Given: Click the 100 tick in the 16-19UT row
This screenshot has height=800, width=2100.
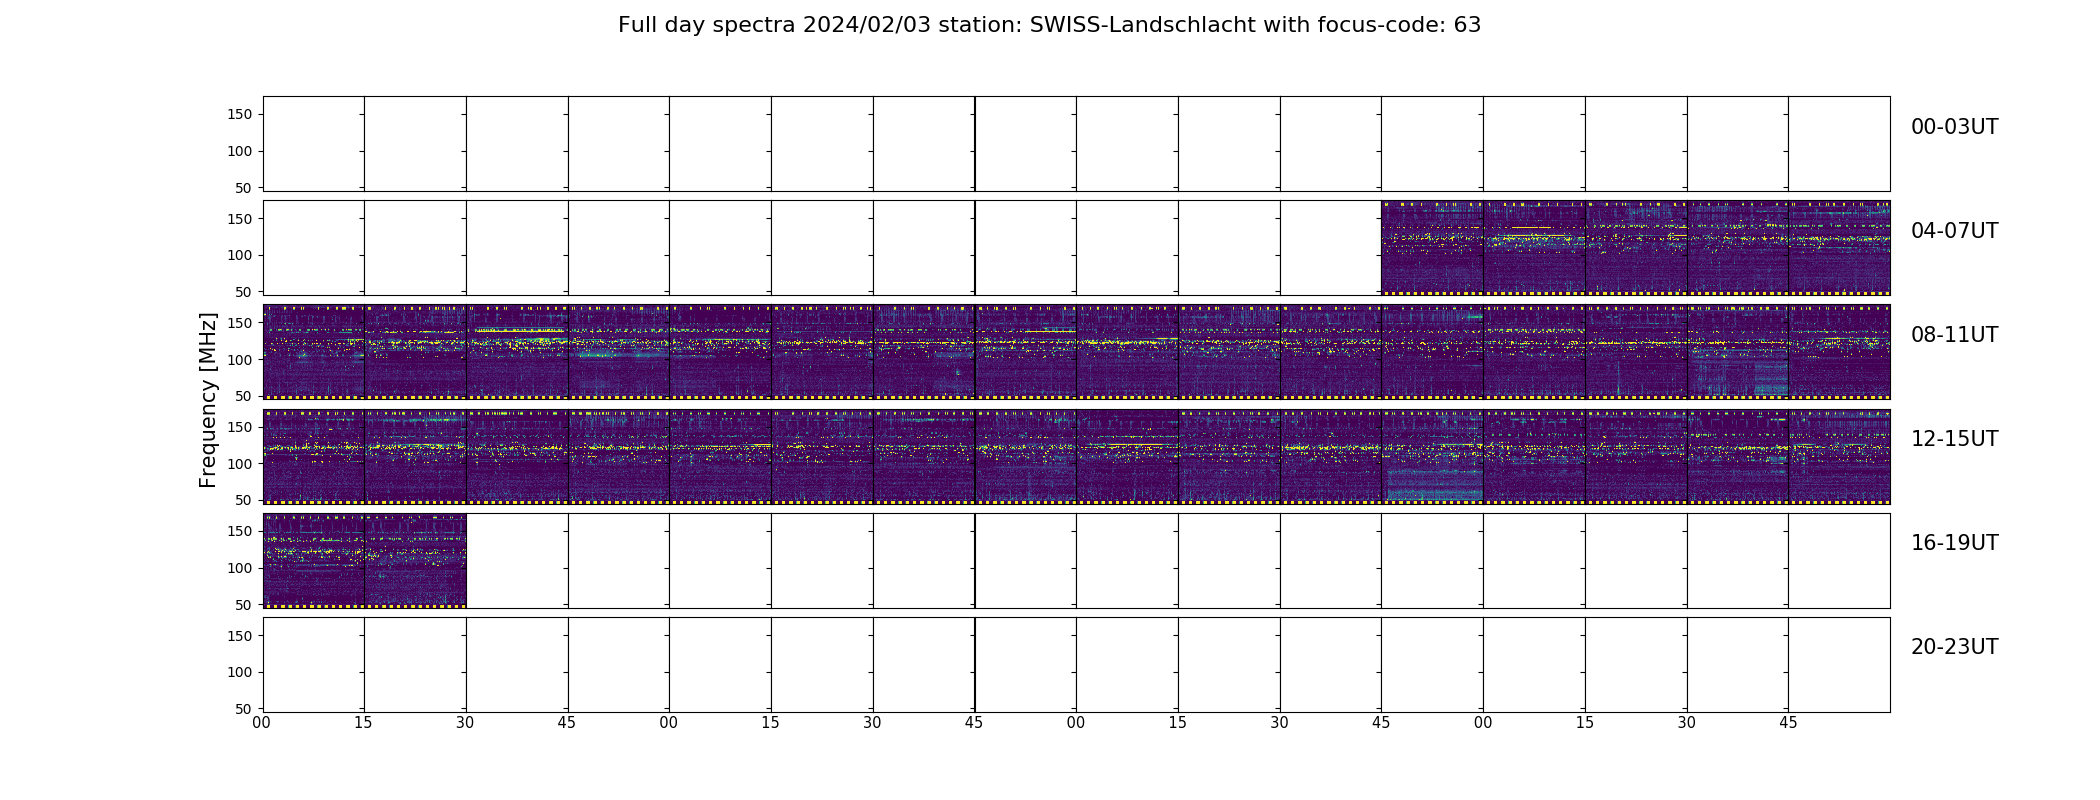Looking at the screenshot, I should [240, 568].
